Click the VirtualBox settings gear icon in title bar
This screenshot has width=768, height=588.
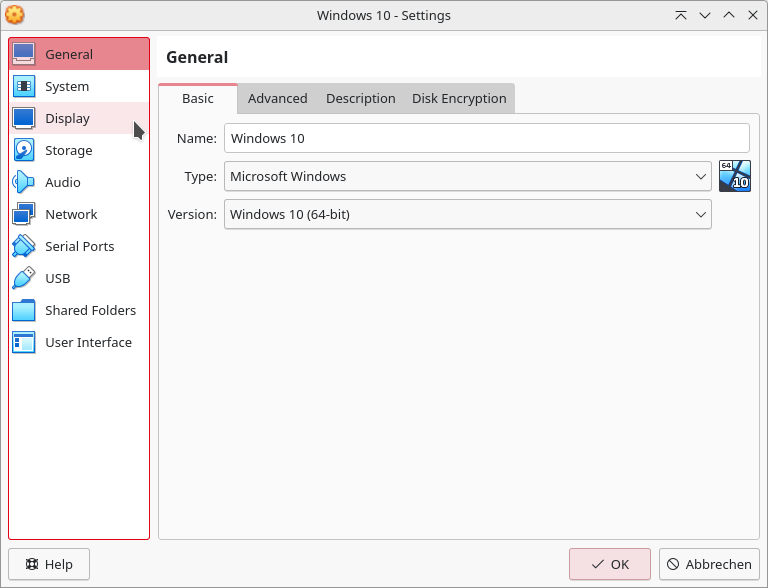point(15,15)
